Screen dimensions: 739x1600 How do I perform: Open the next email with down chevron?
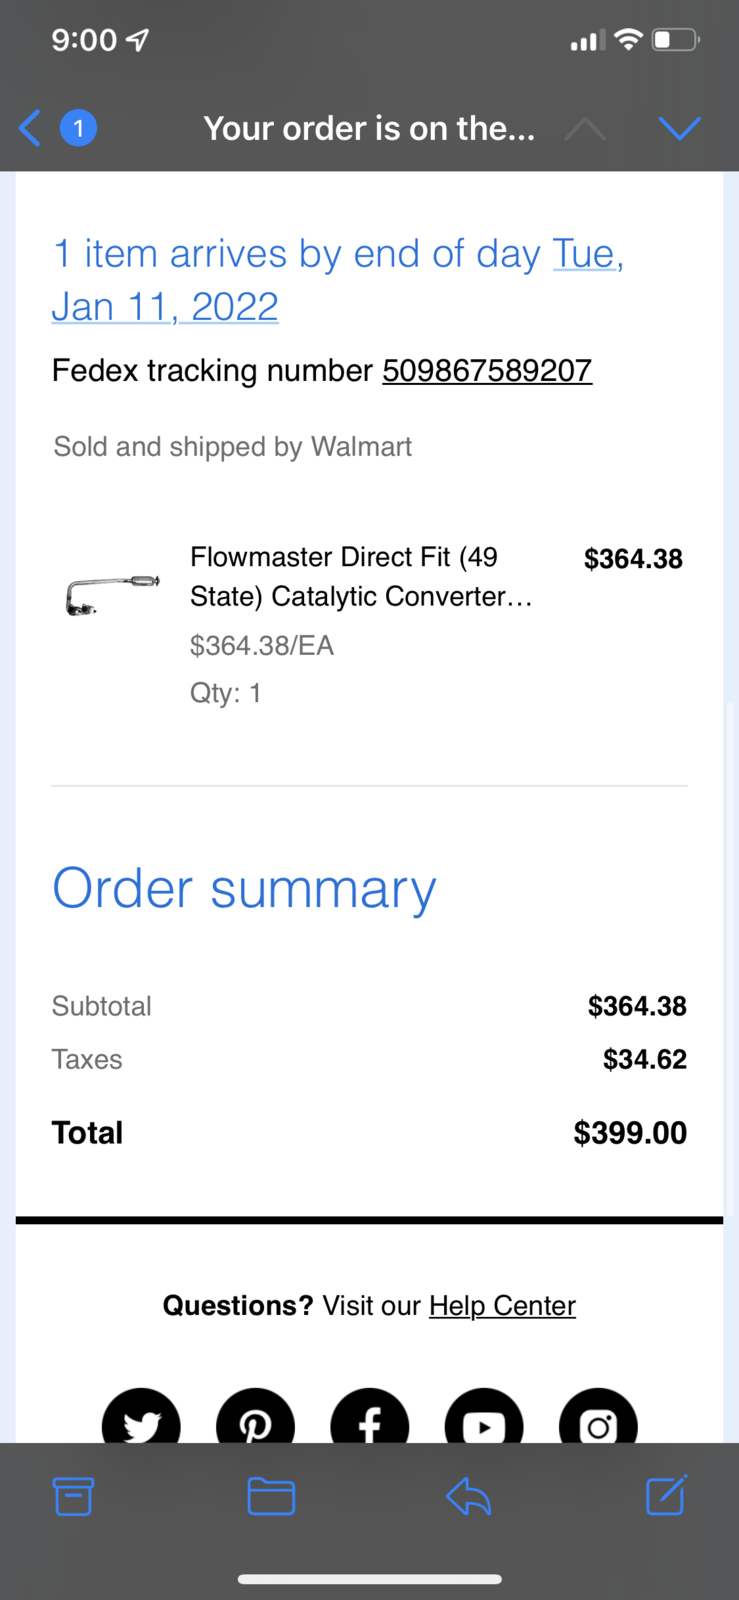coord(679,128)
